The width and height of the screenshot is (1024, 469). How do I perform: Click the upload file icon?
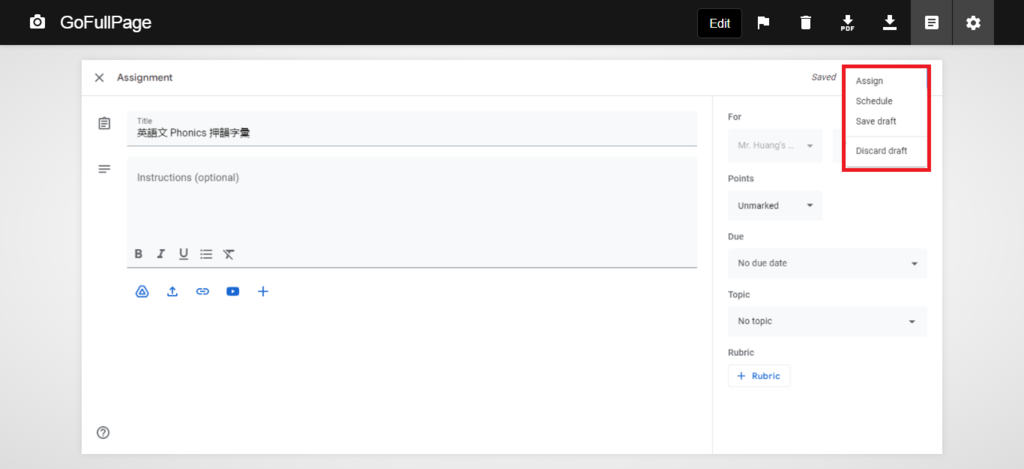point(172,292)
